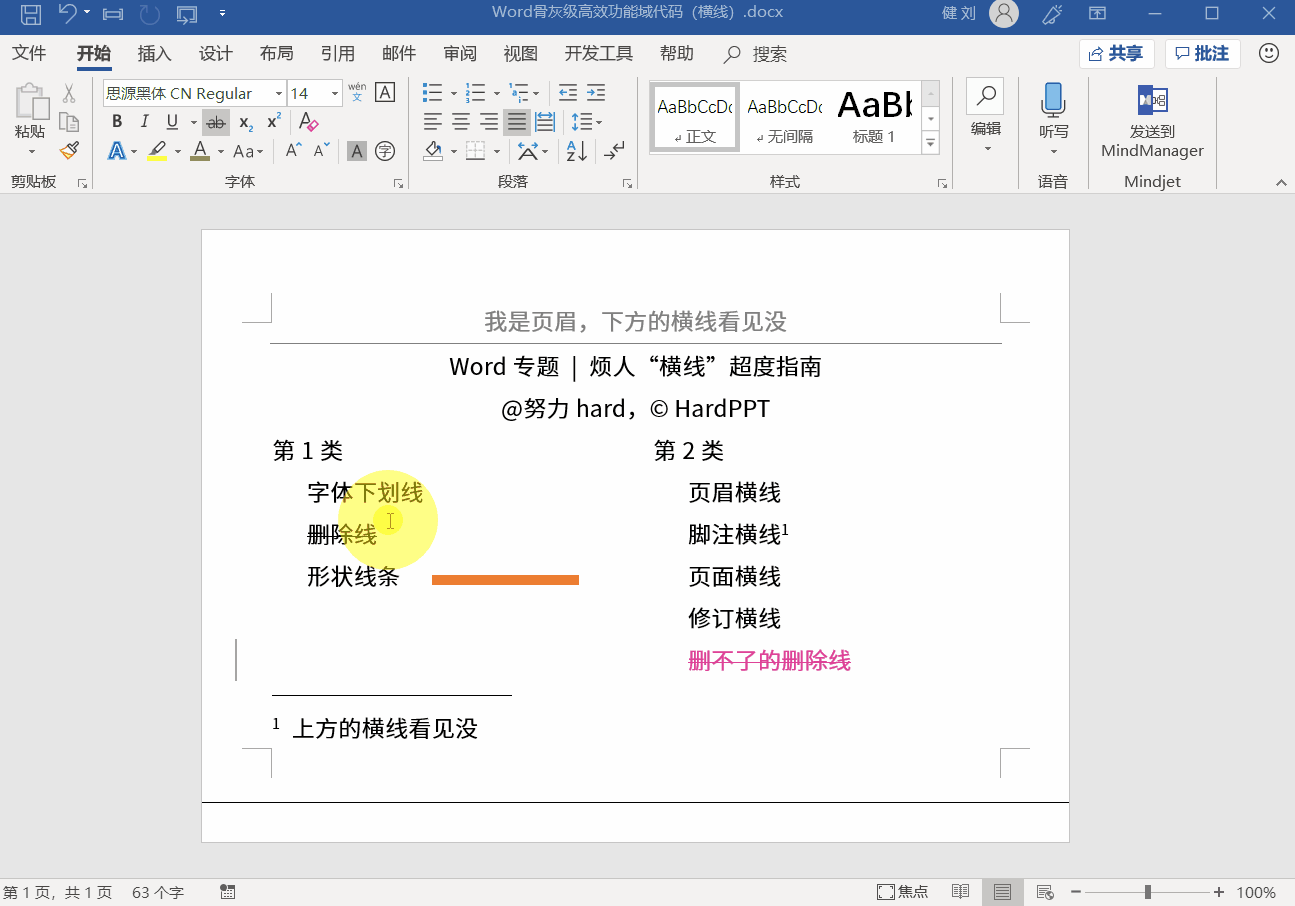This screenshot has width=1295, height=906.
Task: Click the 批注 comments button
Action: coord(1203,54)
